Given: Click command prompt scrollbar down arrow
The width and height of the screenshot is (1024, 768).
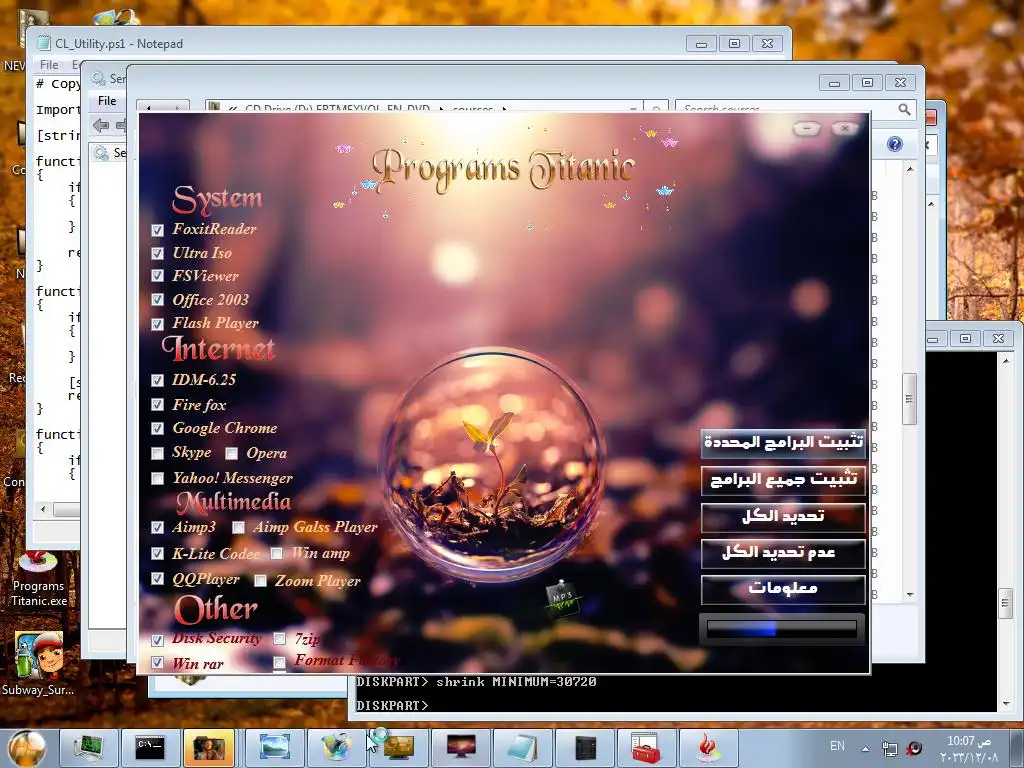Looking at the screenshot, I should pos(1006,704).
